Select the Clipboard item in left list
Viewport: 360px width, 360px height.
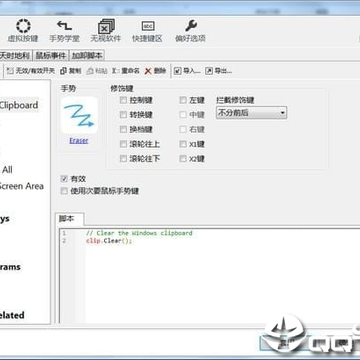(19, 105)
